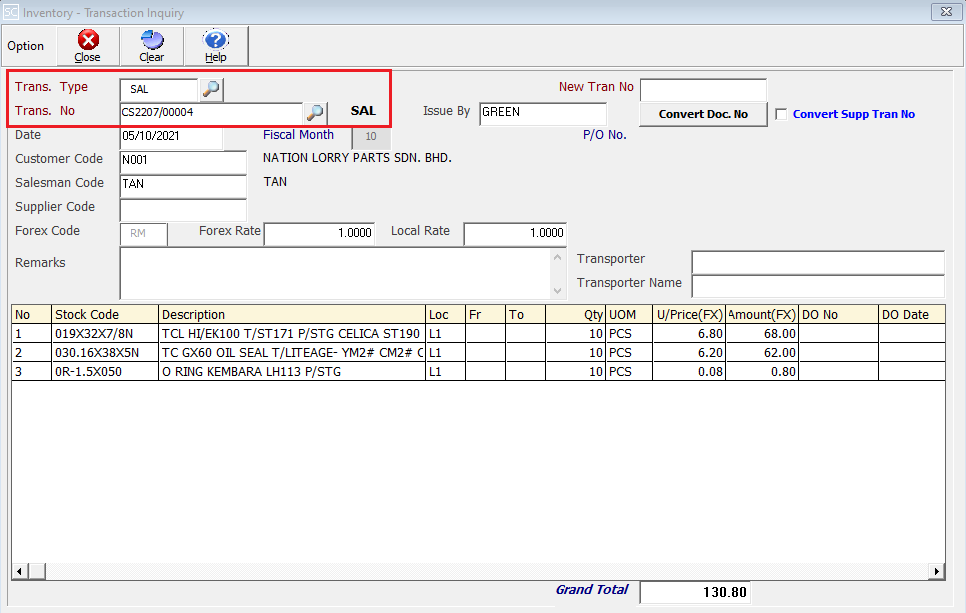
Task: Click the Forex Code field RM
Action: click(x=144, y=233)
